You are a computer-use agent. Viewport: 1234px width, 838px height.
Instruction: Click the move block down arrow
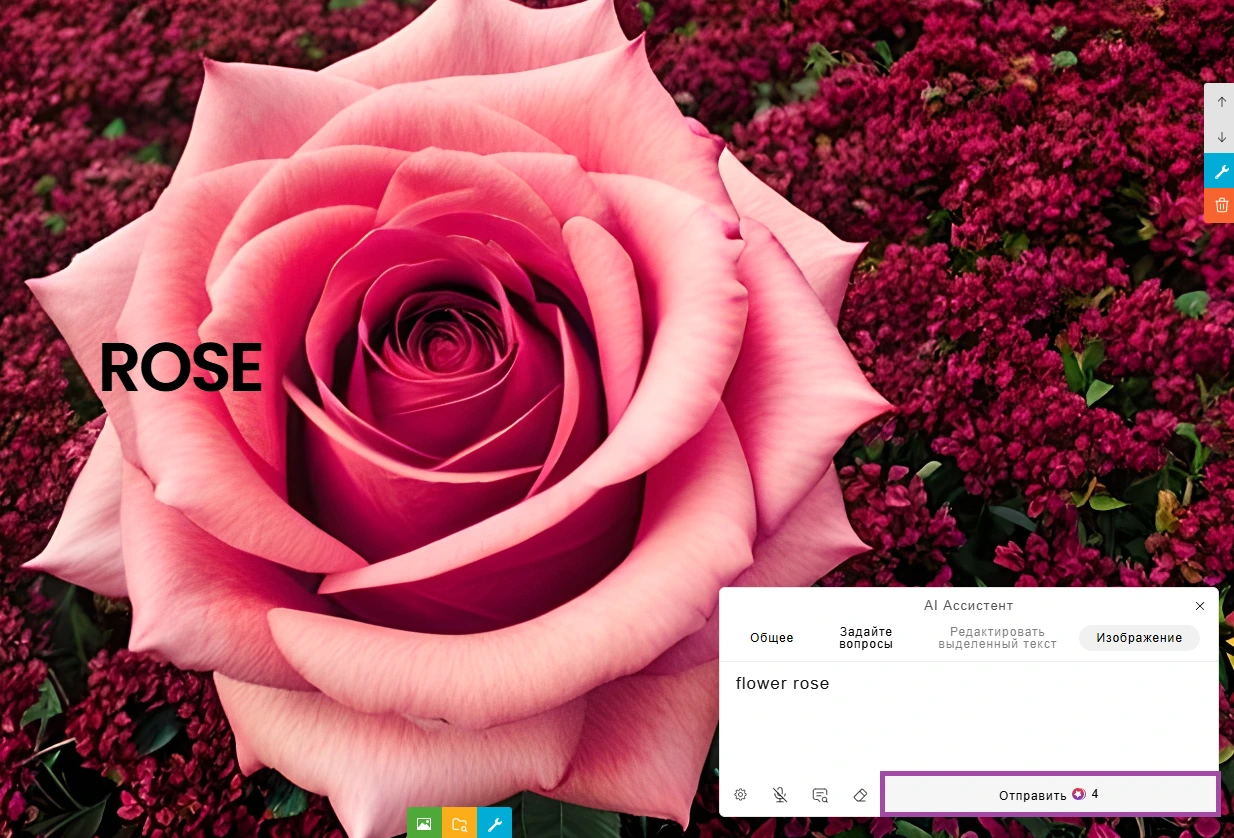tap(1221, 137)
